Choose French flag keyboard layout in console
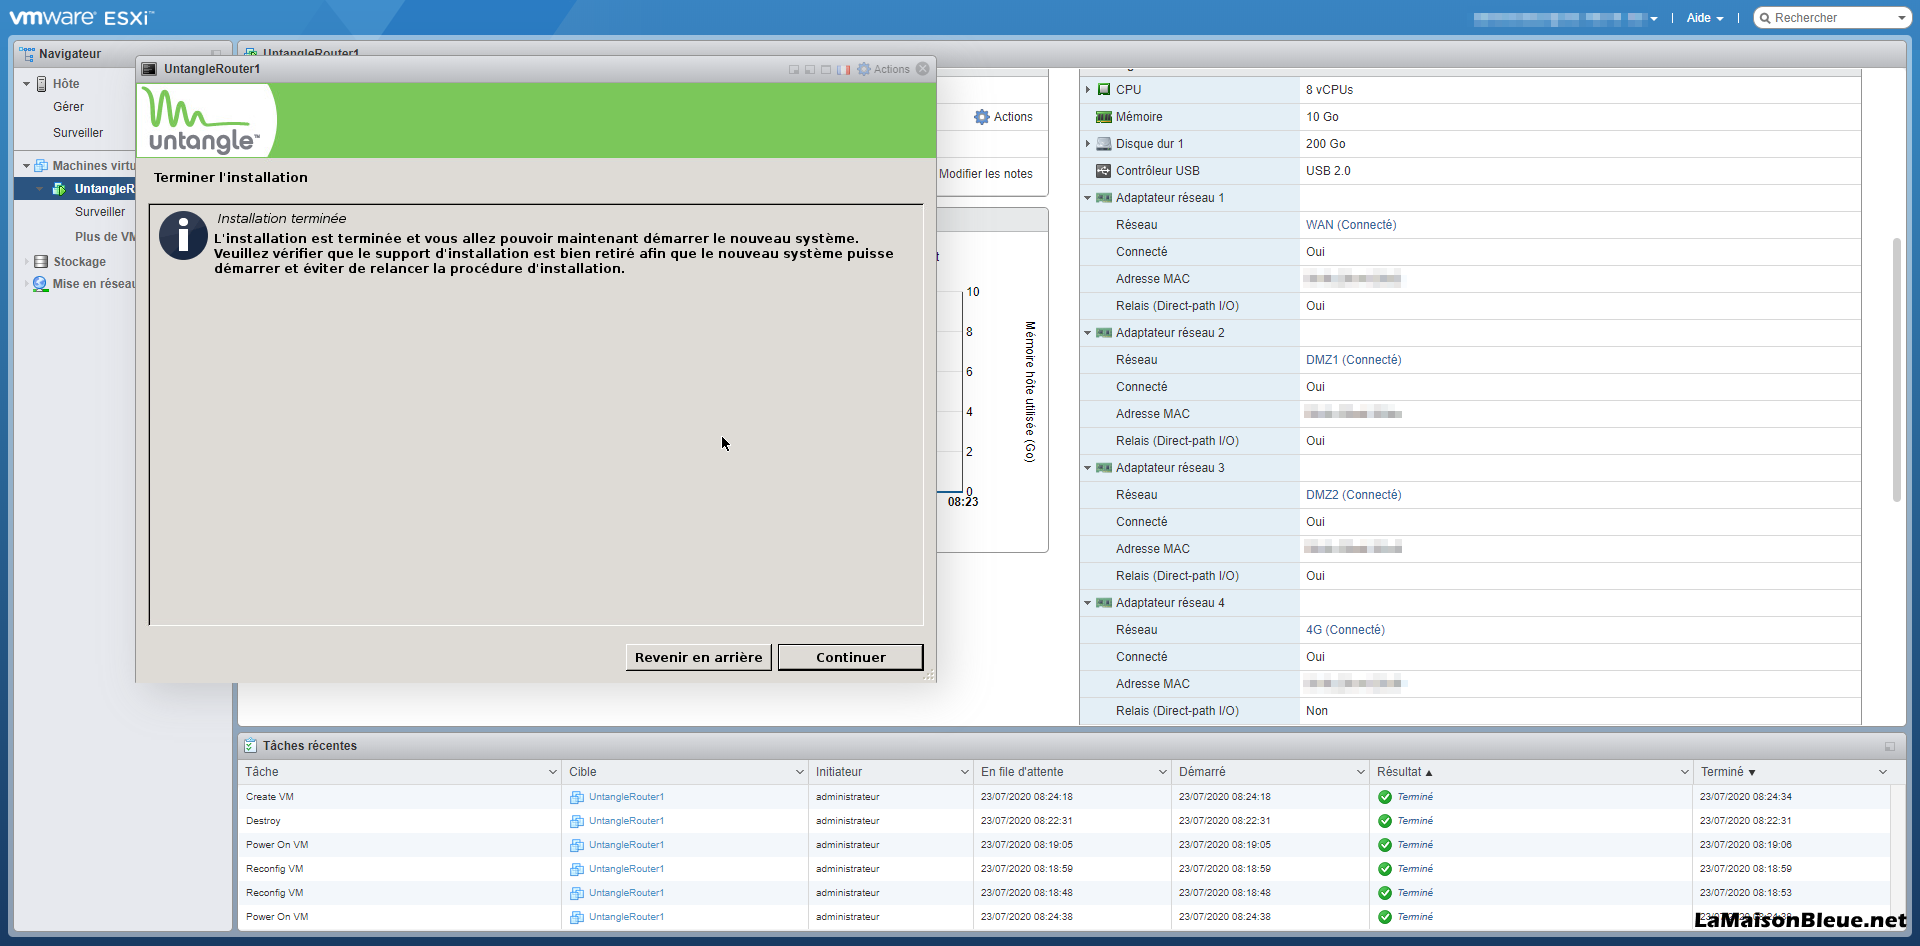Viewport: 1920px width, 946px height. [844, 70]
